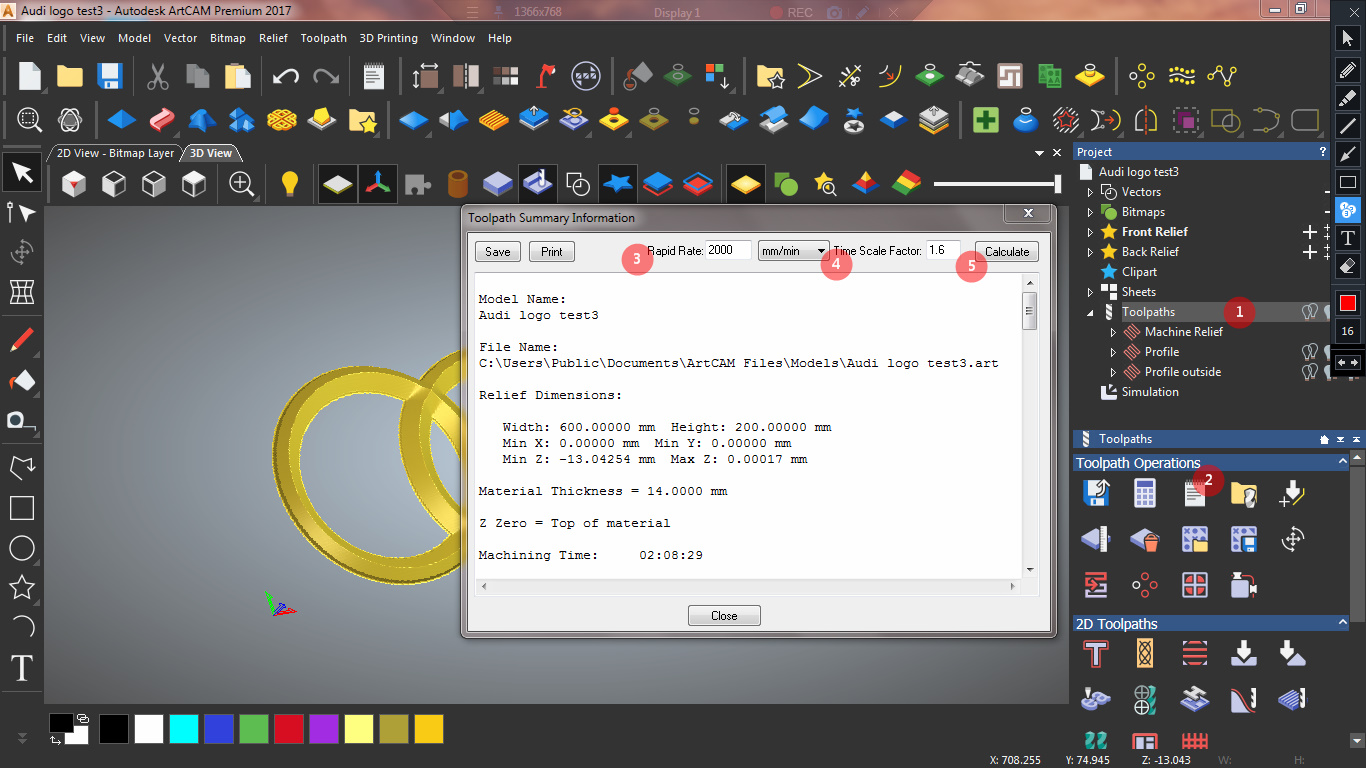Open Toolpath Summary icon in Toolpath Operations

pos(1194,493)
